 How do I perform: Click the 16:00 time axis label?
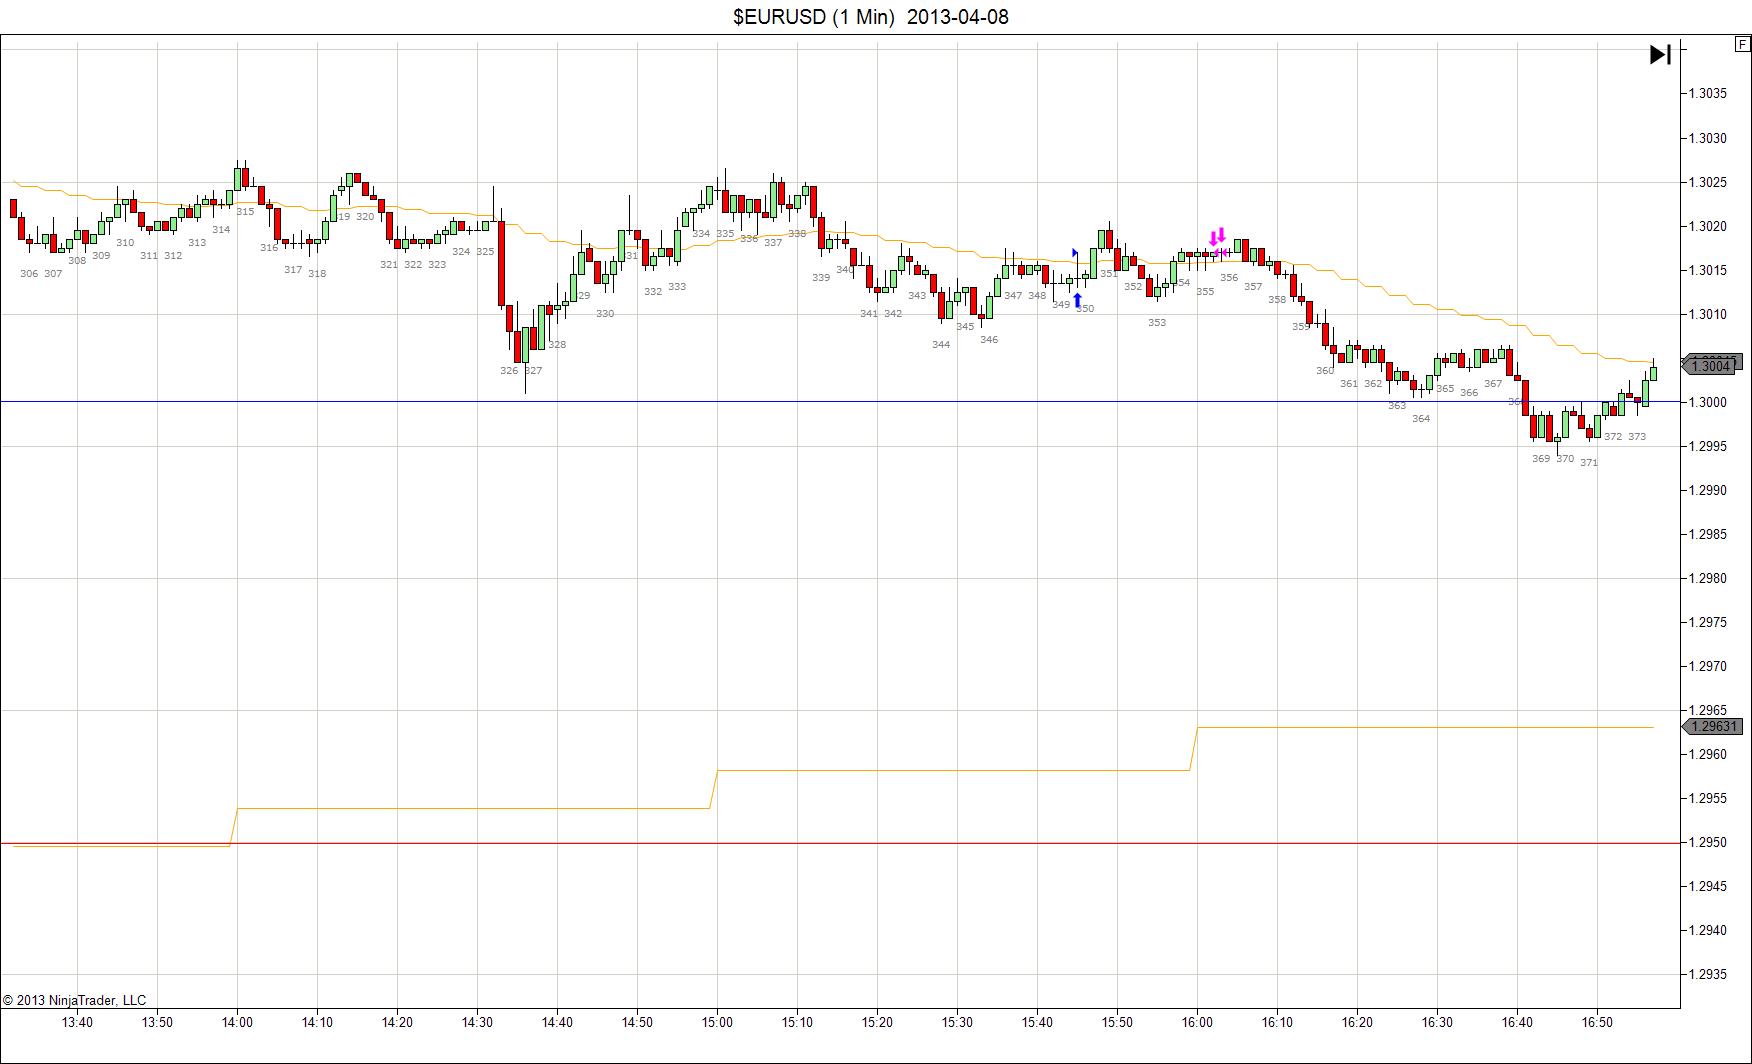1197,1022
